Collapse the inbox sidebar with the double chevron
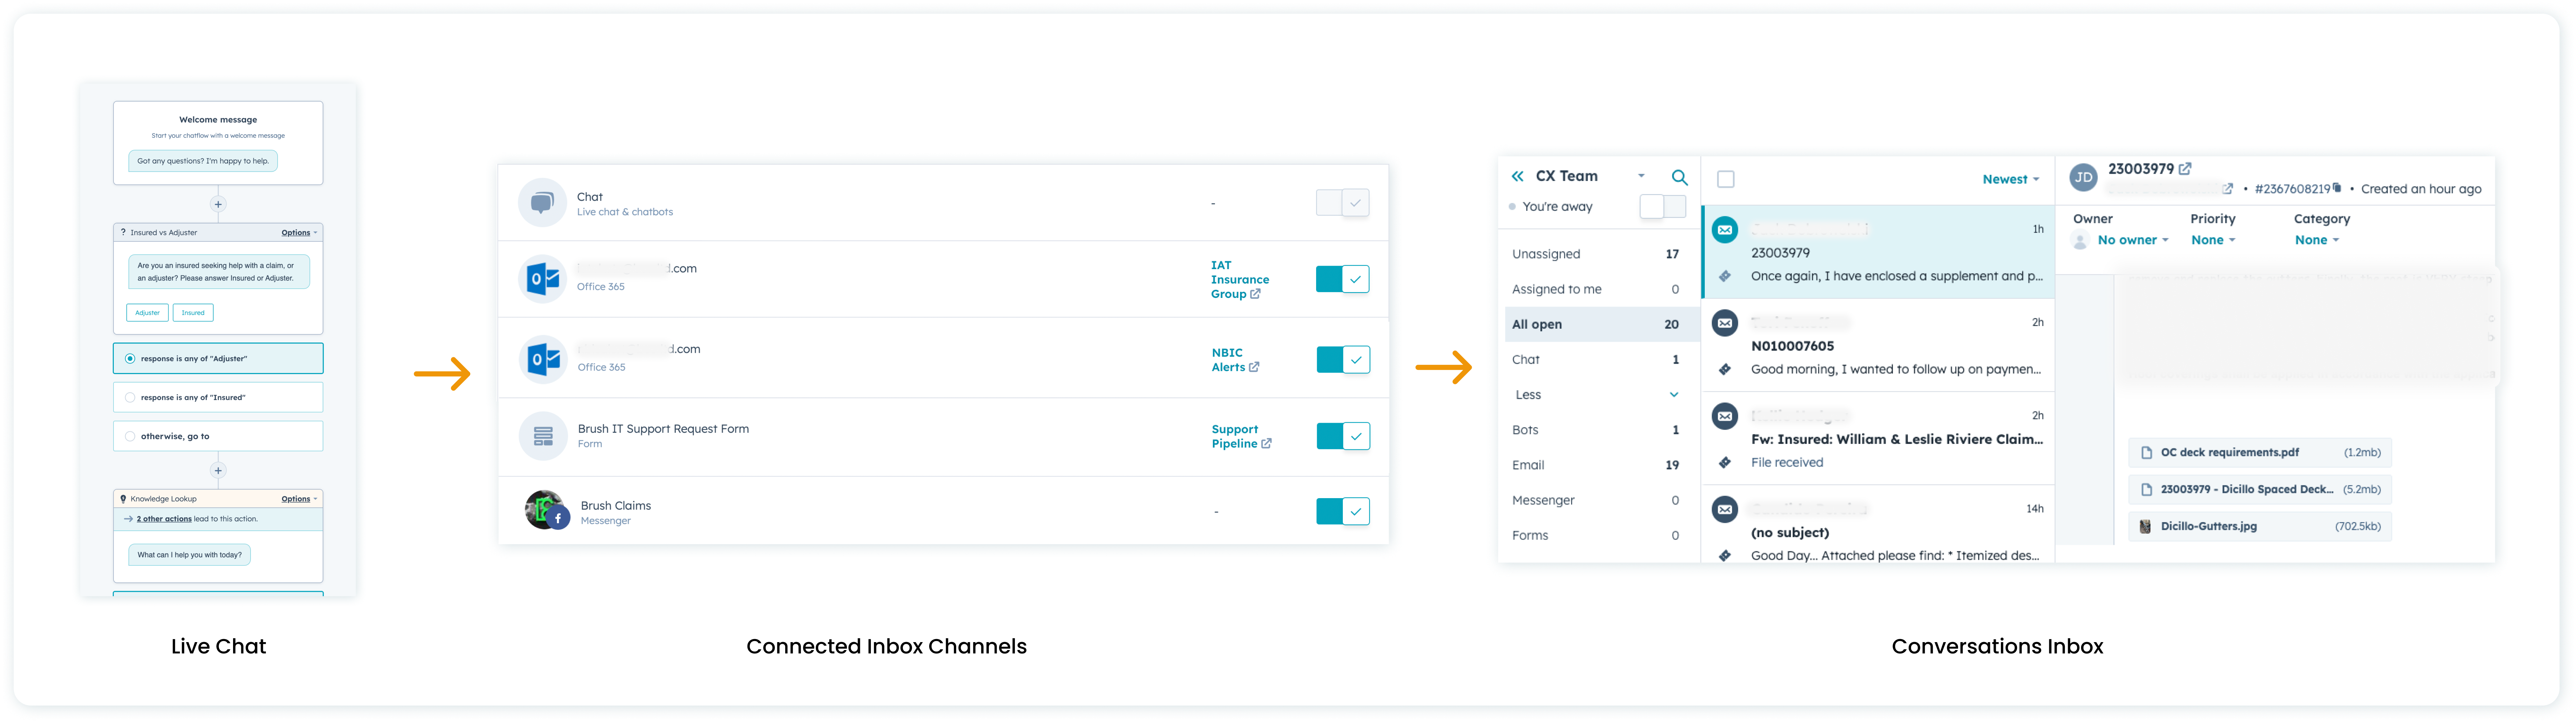 pos(1517,176)
